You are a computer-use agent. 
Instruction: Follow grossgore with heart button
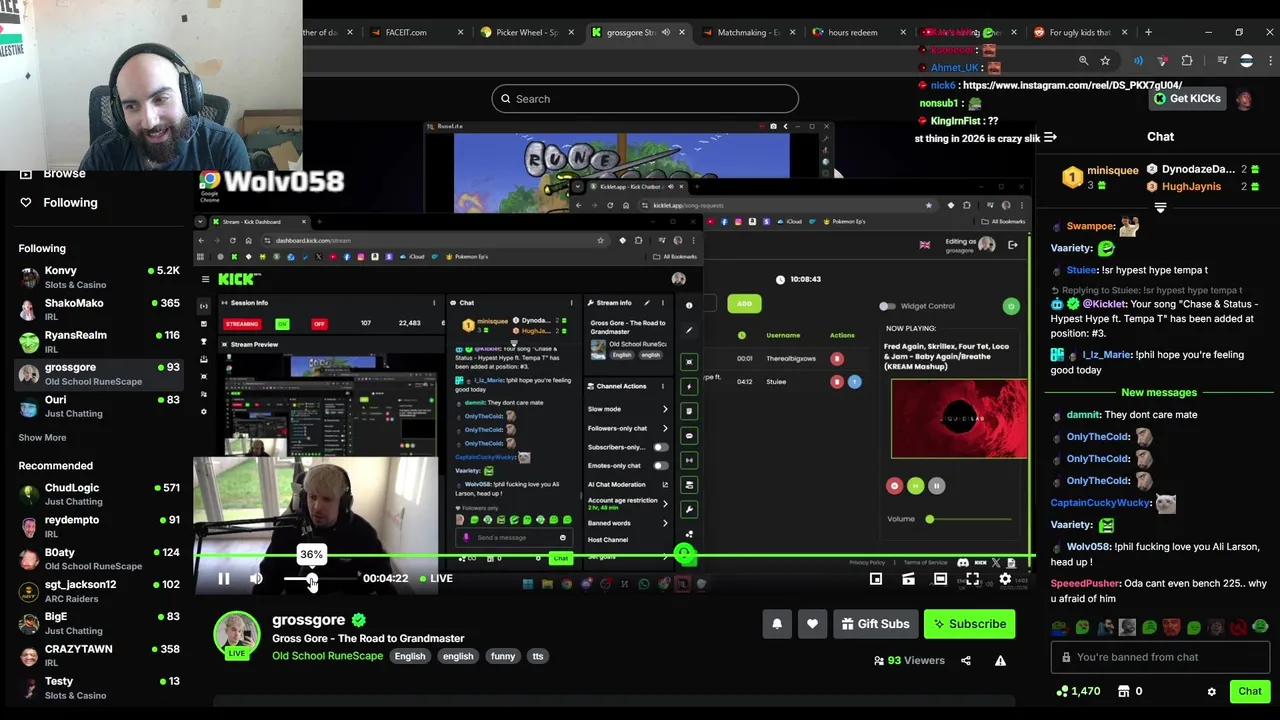pyautogui.click(x=812, y=624)
